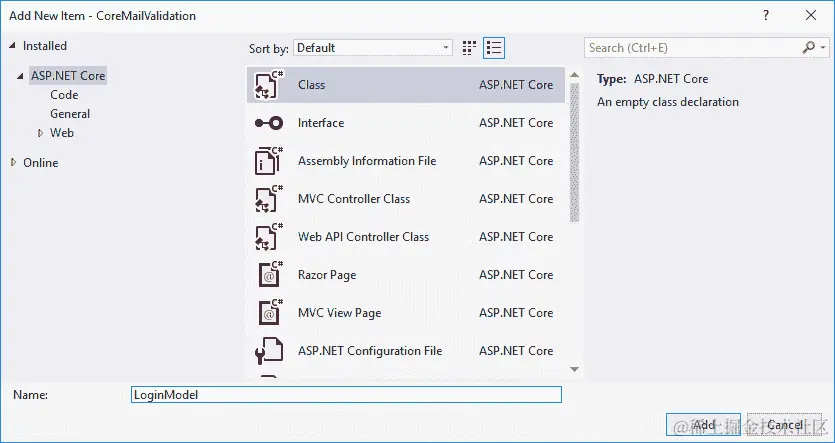Select 'Web API Controller Class' name
Viewport: 835px width, 443px height.
click(363, 237)
